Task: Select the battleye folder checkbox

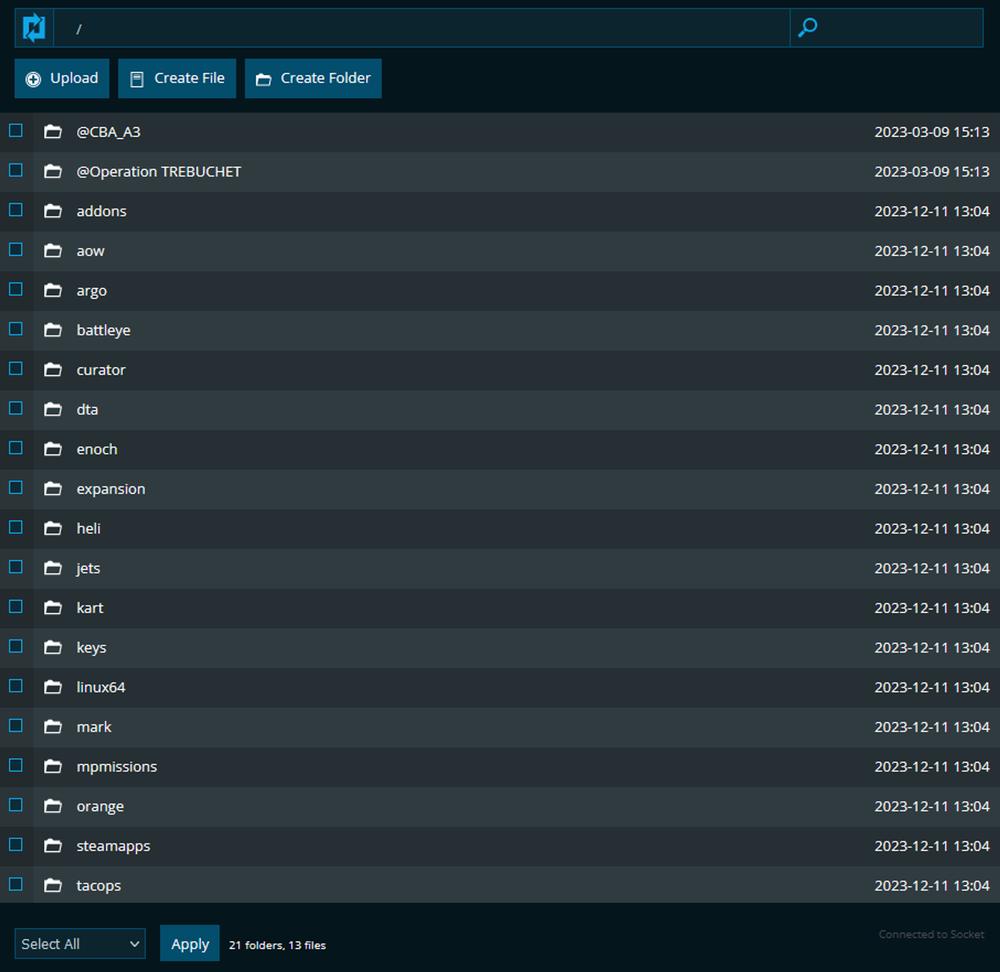Action: click(15, 328)
